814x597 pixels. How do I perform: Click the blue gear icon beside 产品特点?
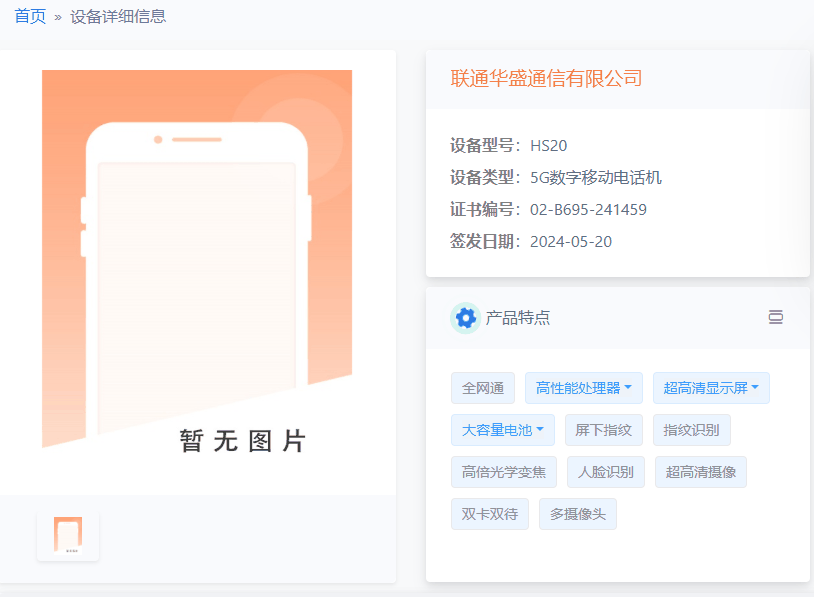[465, 318]
